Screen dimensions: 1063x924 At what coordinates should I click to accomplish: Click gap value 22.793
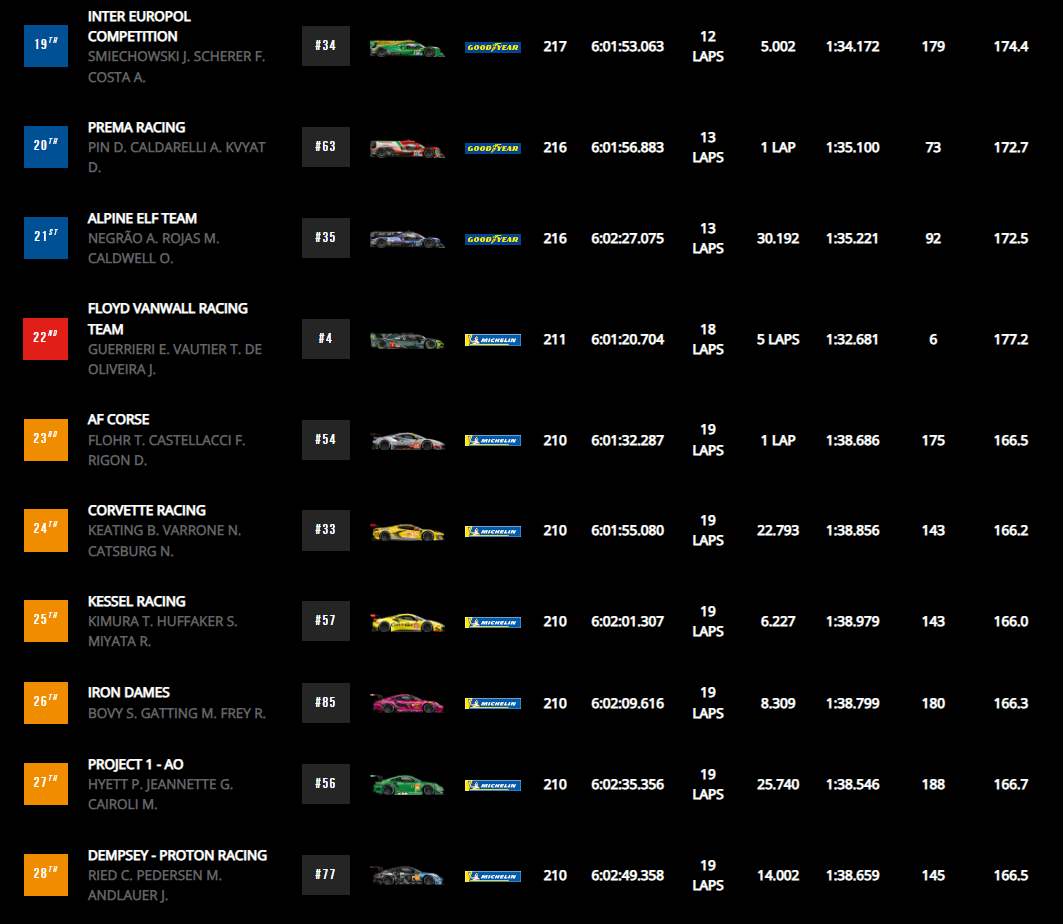(778, 531)
